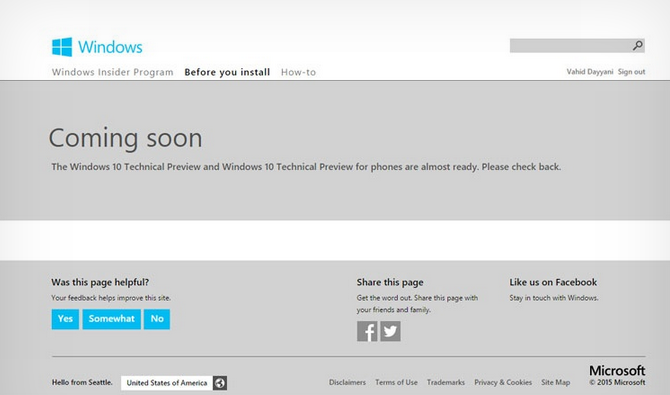
Task: Click the Microsoft logo in footer
Action: (x=617, y=370)
